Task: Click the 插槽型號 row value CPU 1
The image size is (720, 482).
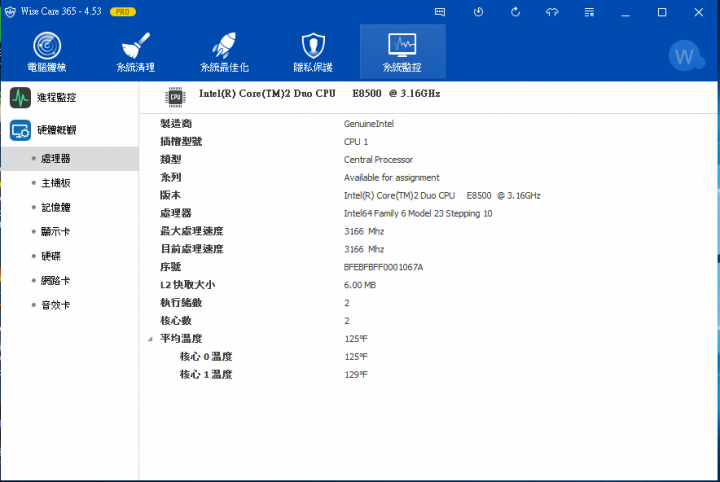Action: [356, 142]
